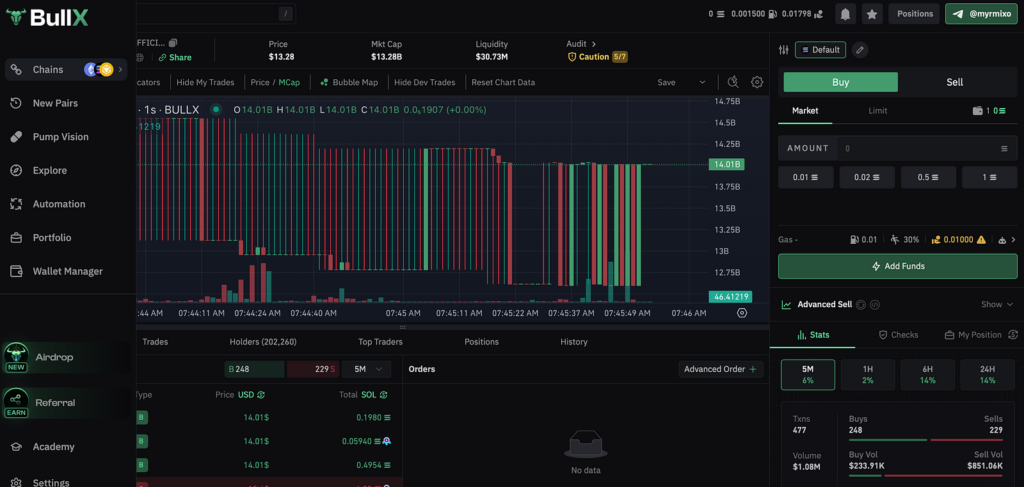This screenshot has height=487, width=1024.
Task: Open the notifications bell
Action: [x=846, y=14]
